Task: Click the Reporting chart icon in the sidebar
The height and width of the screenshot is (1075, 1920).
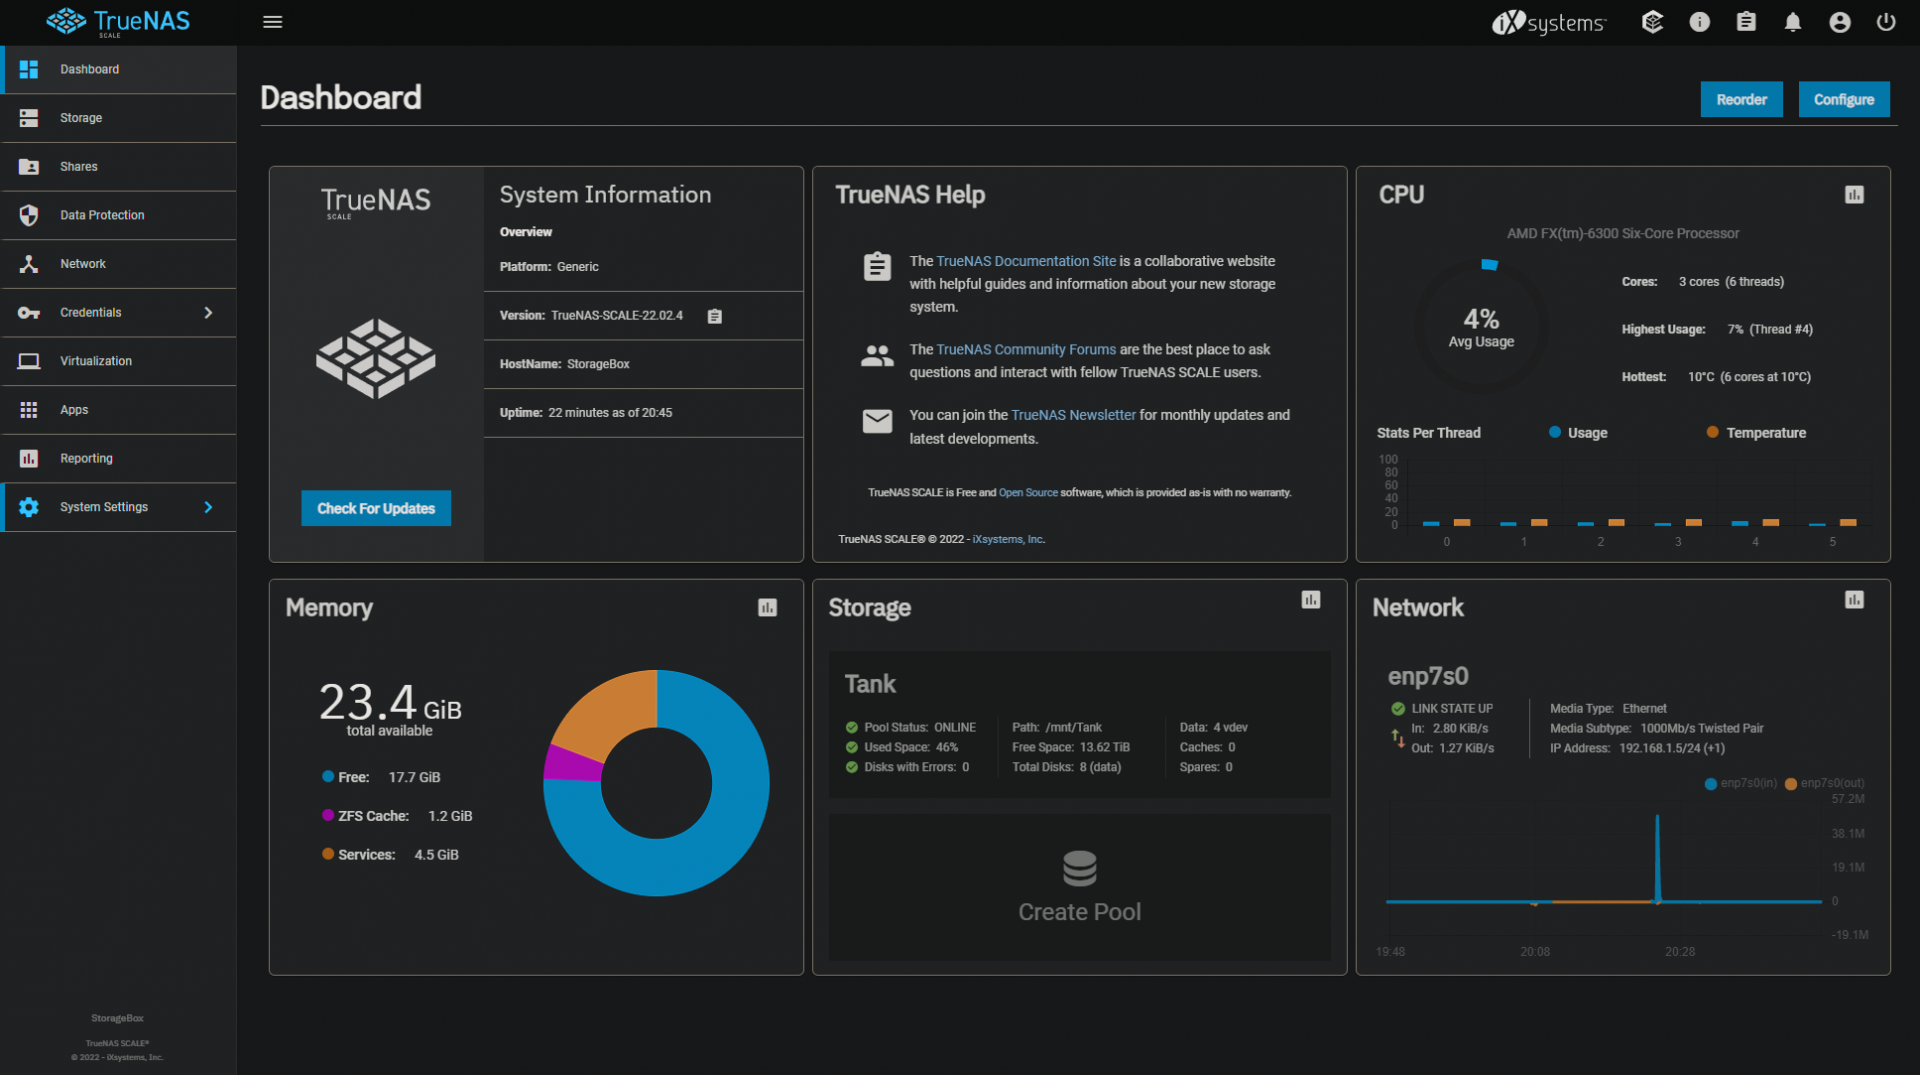Action: click(x=29, y=459)
